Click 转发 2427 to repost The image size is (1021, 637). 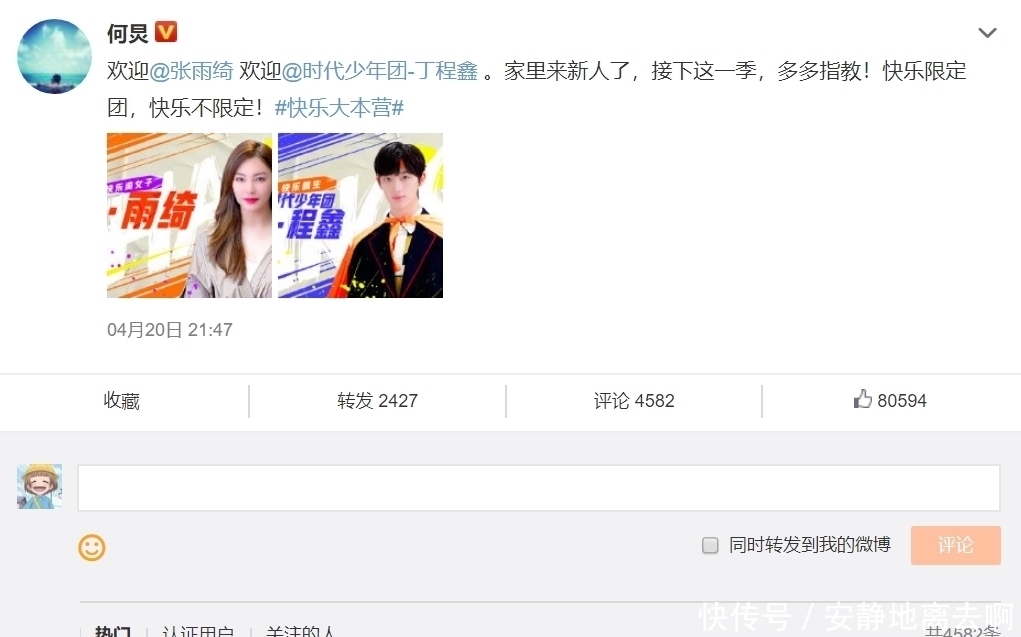pos(377,401)
